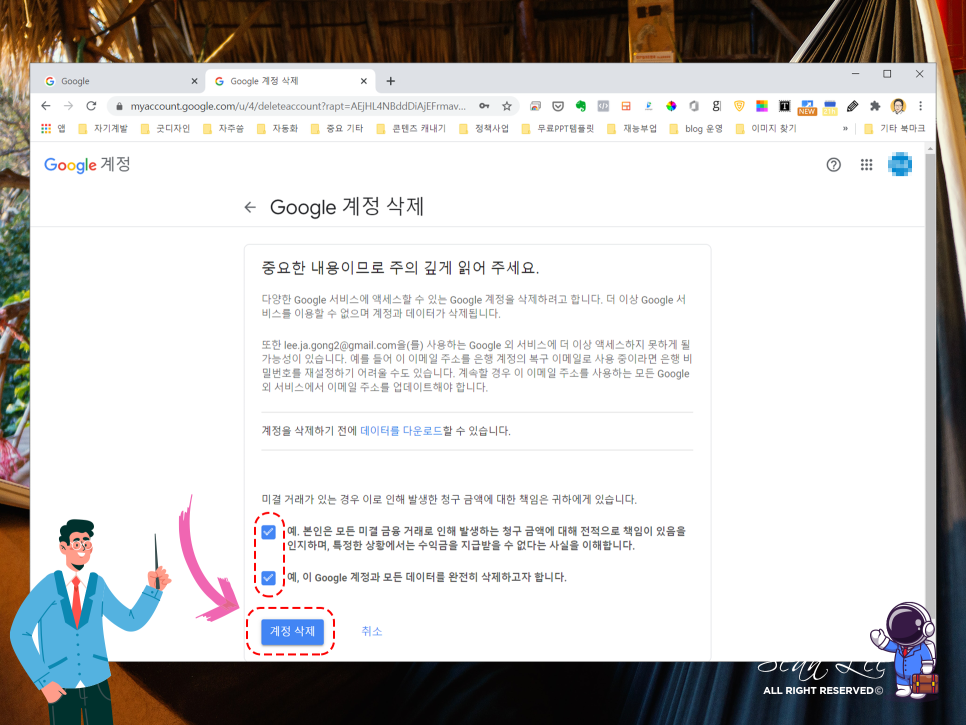
Task: Switch to the Google tab
Action: click(117, 81)
